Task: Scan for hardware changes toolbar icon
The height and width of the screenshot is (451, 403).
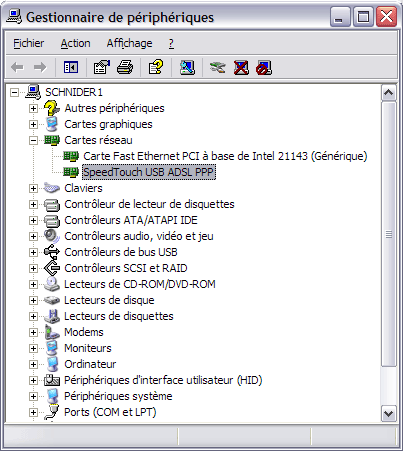Action: click(x=187, y=68)
